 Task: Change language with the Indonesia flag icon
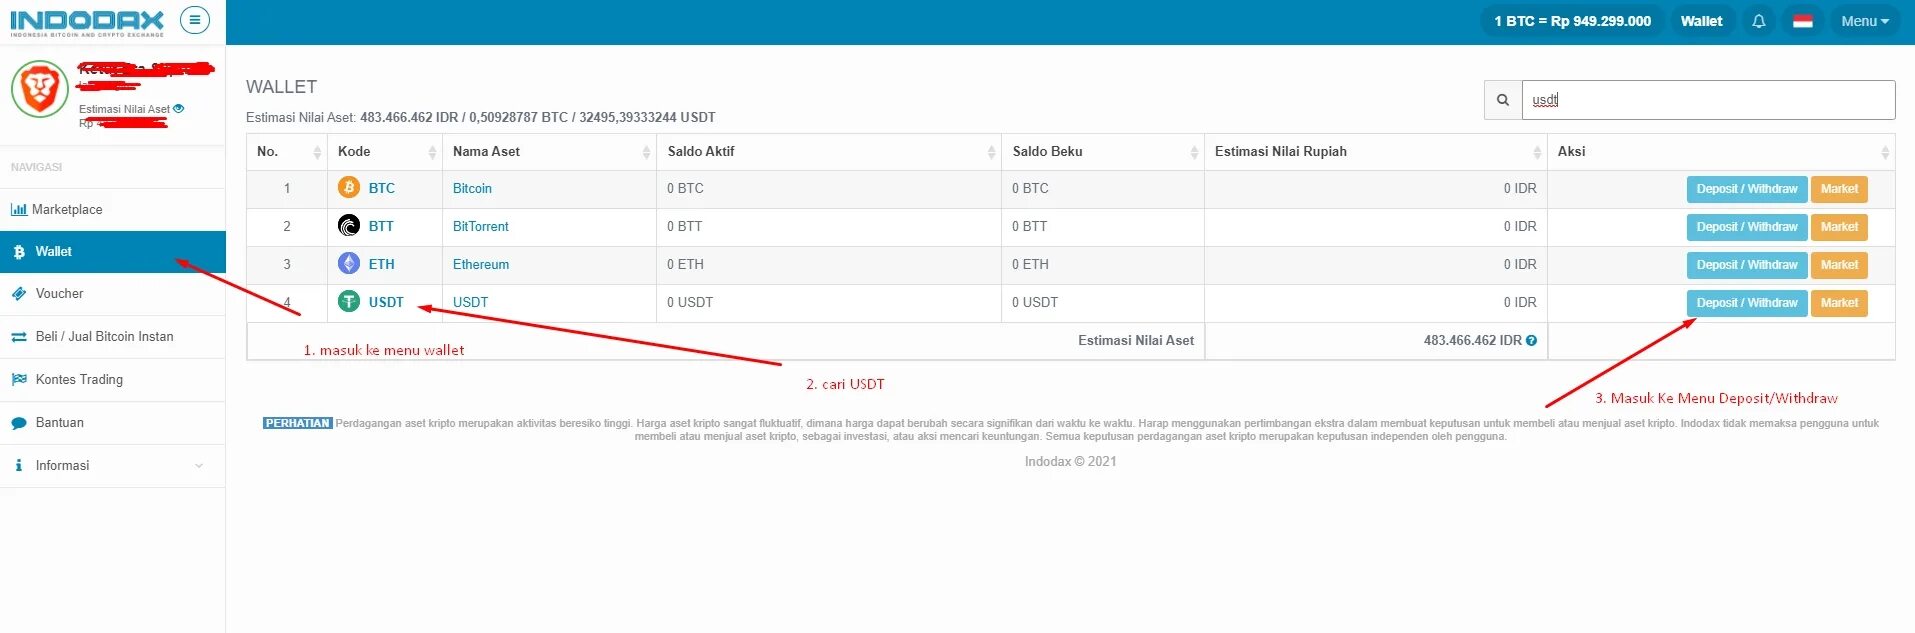pyautogui.click(x=1802, y=21)
